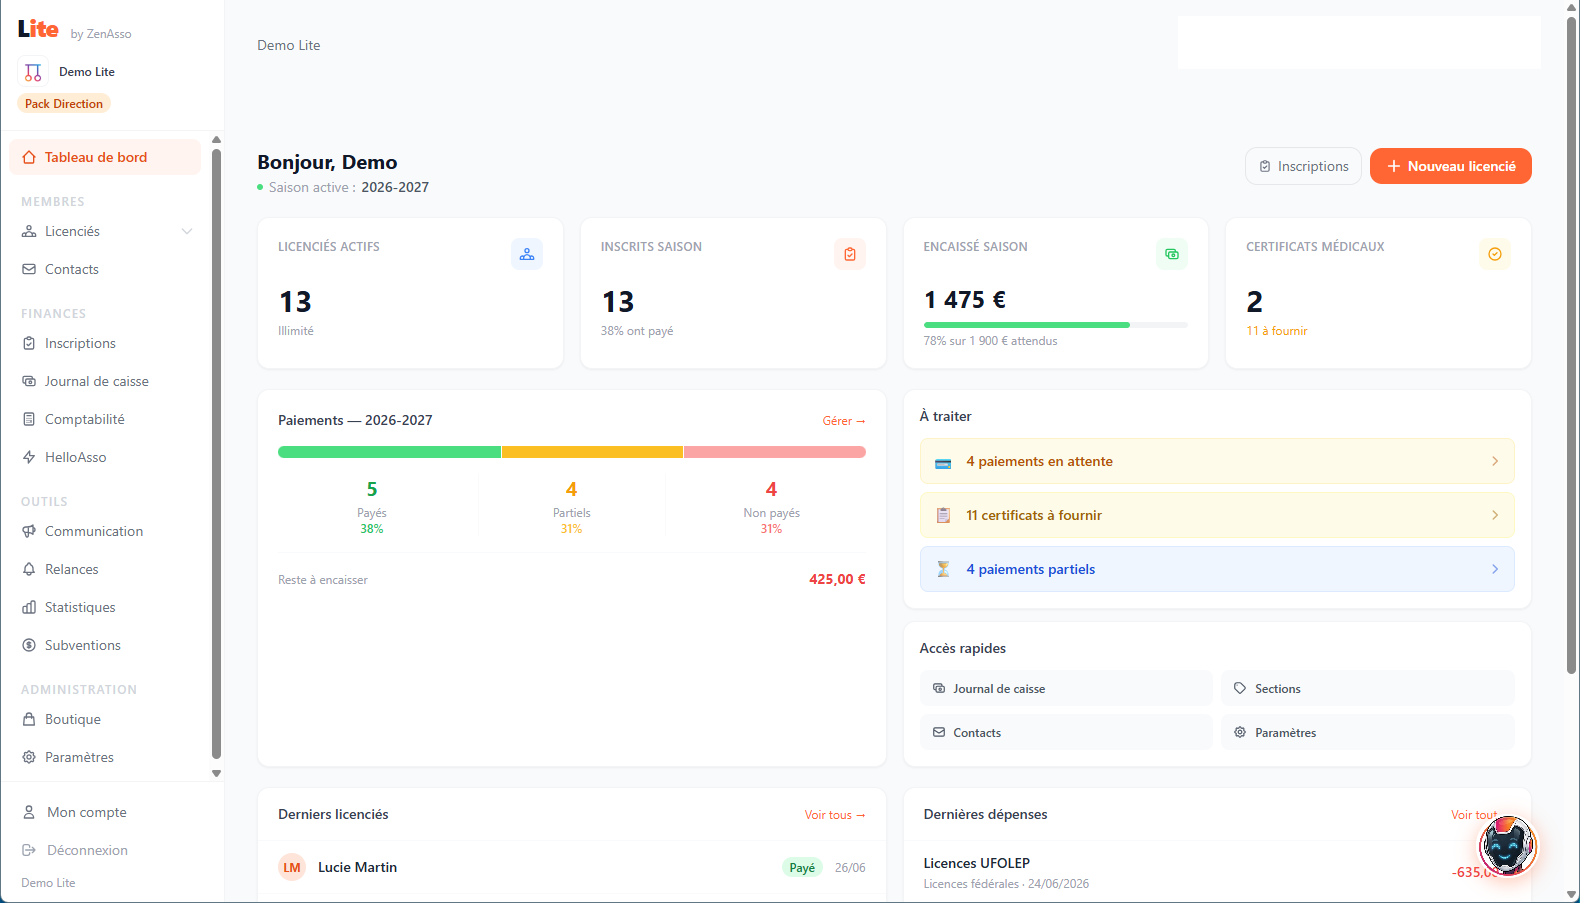Click the Gérer link in Paiements
The width and height of the screenshot is (1580, 903).
pos(844,421)
